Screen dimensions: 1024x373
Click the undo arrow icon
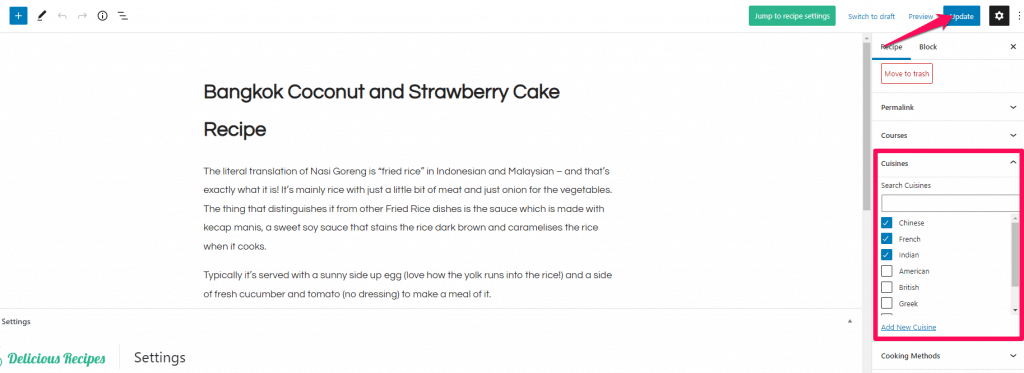pos(62,16)
